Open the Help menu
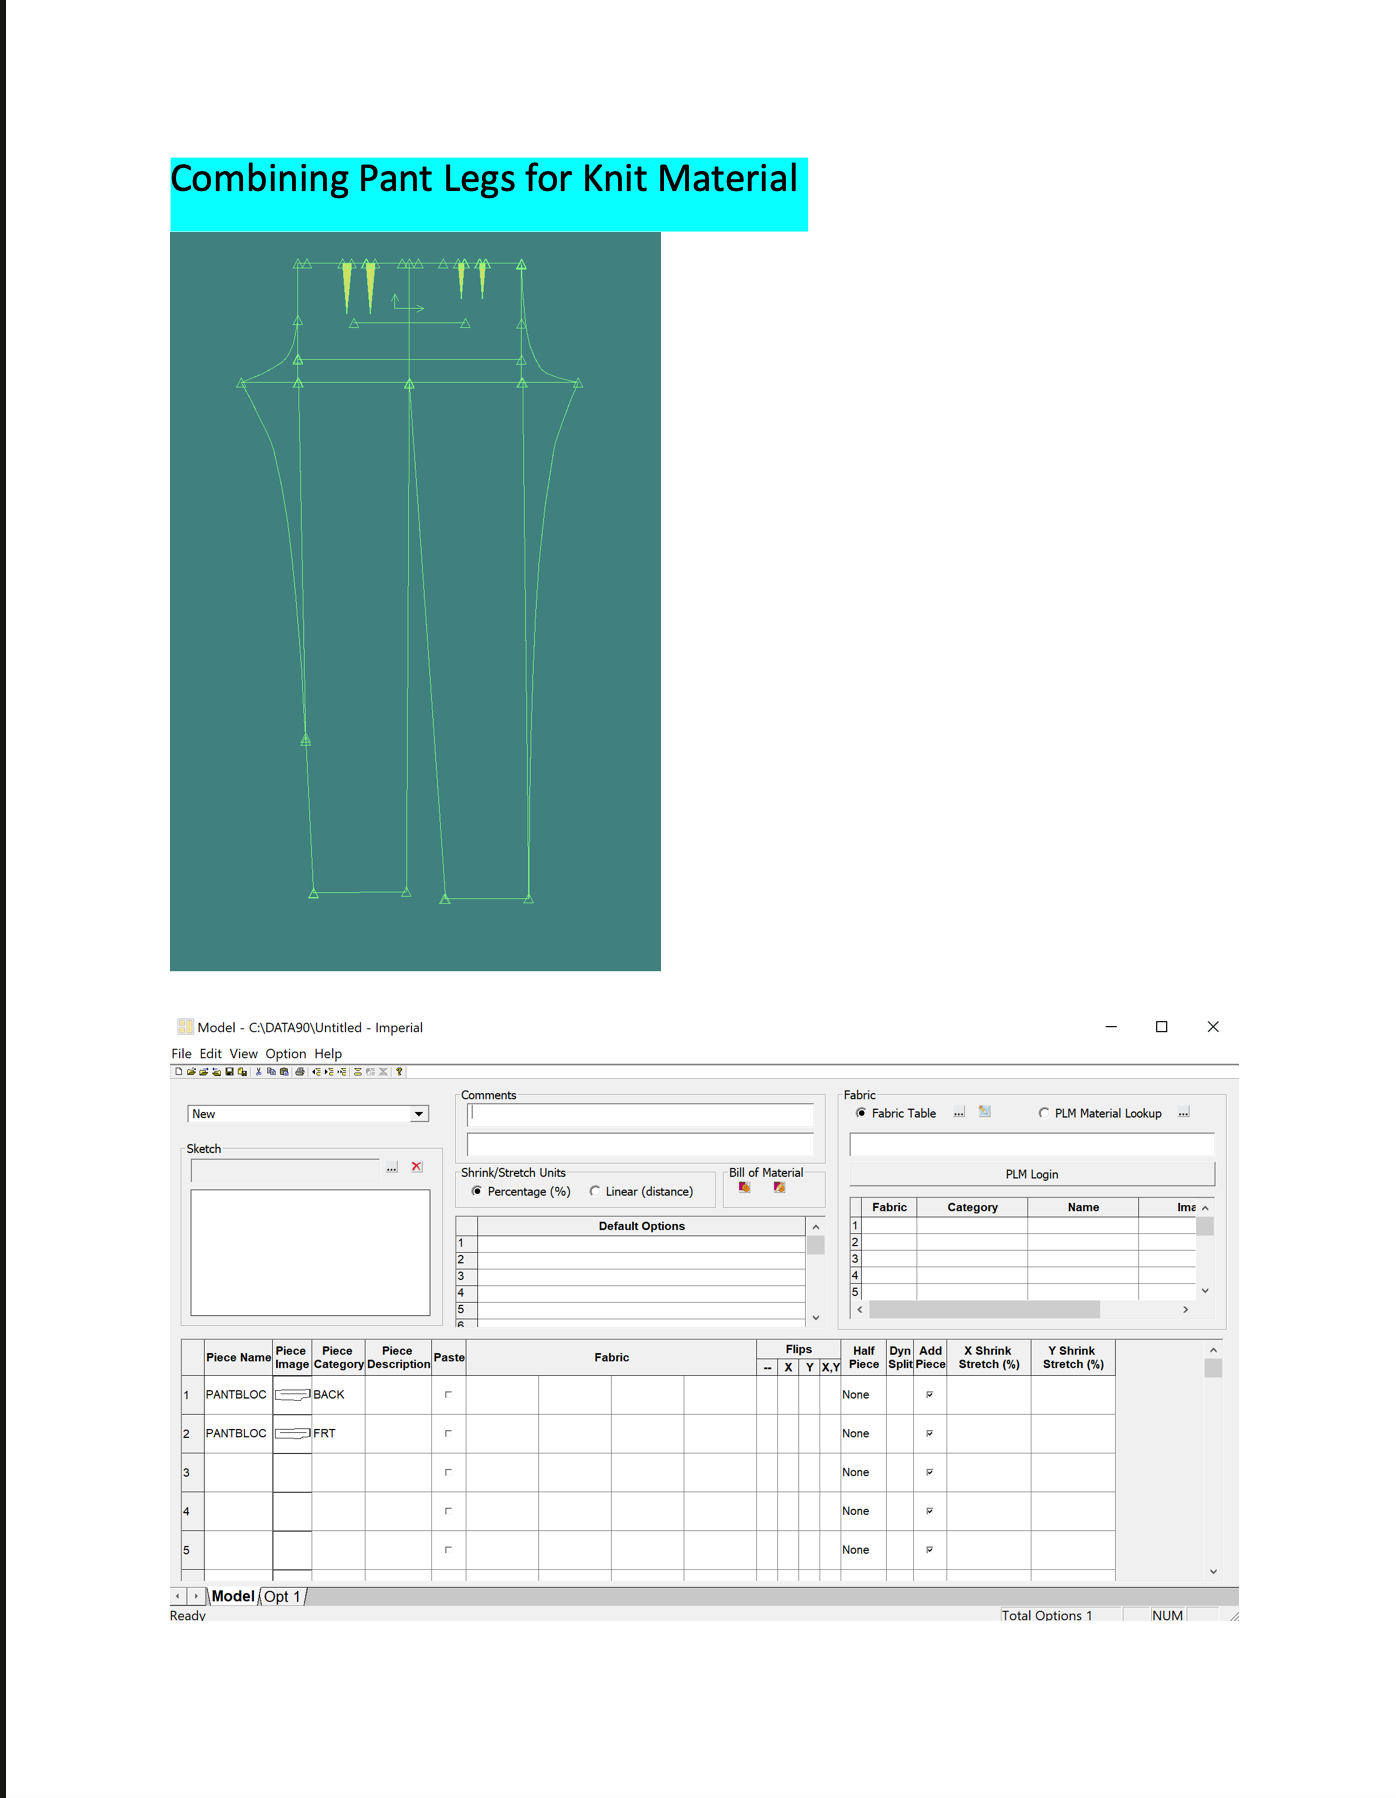This screenshot has height=1798, width=1396. 328,1054
